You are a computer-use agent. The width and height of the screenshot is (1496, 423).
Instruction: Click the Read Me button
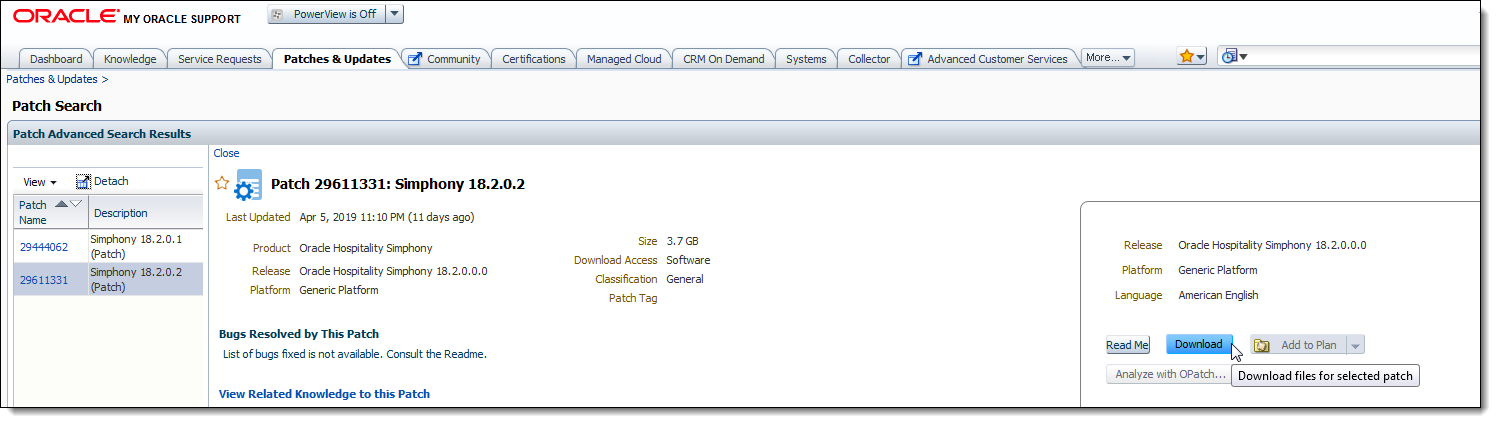pos(1127,345)
